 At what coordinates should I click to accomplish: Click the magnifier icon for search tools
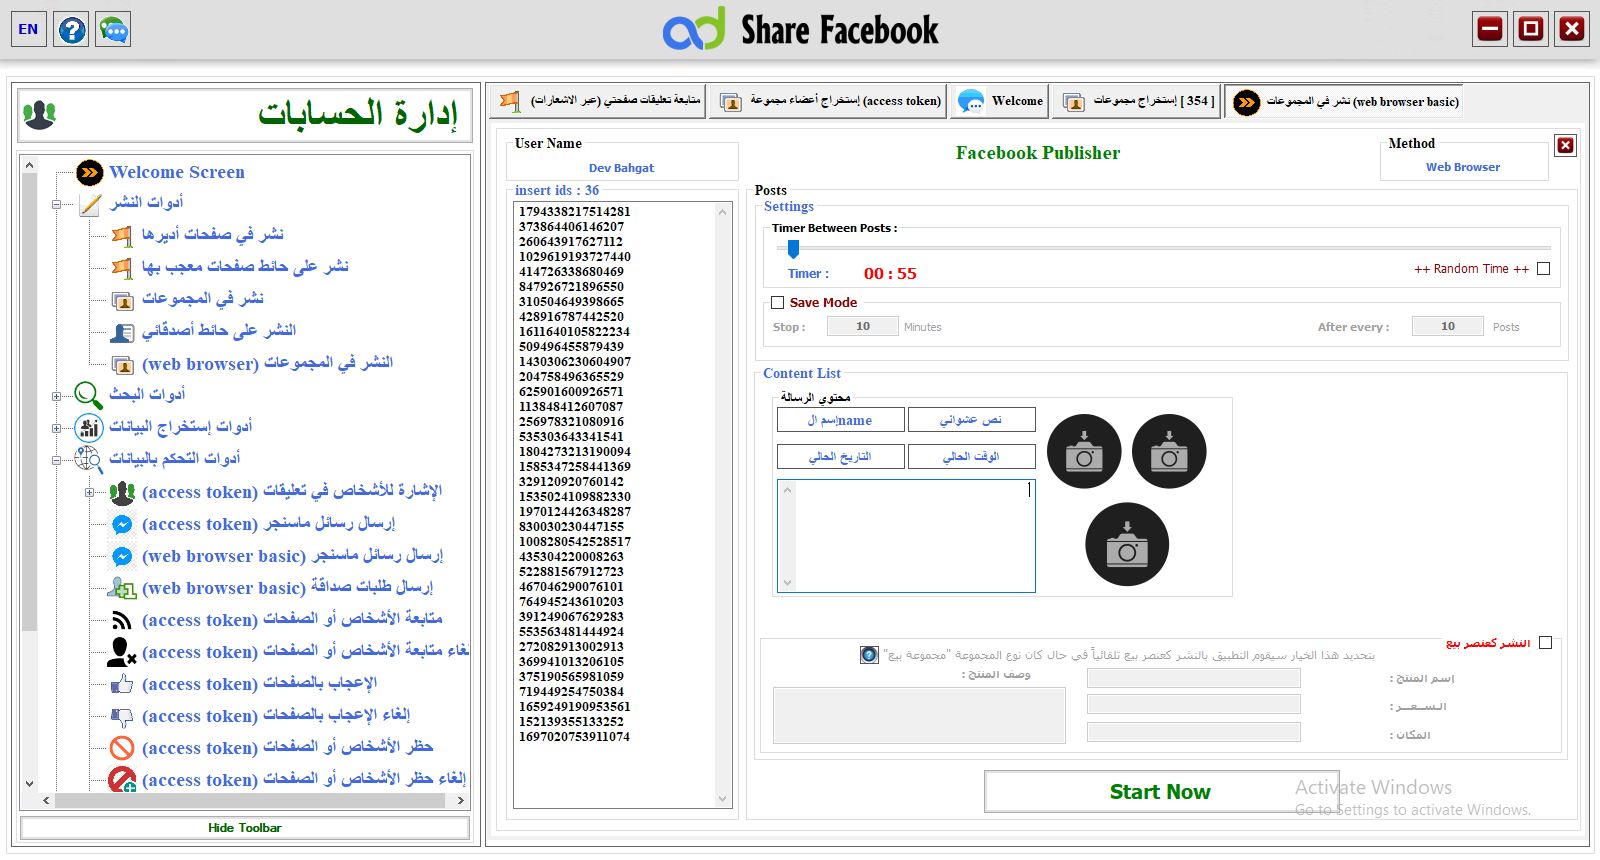[88, 395]
